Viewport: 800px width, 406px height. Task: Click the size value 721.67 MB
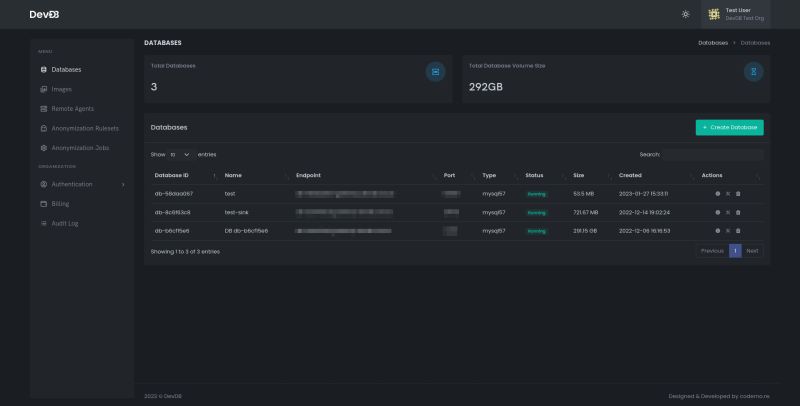[x=586, y=212]
